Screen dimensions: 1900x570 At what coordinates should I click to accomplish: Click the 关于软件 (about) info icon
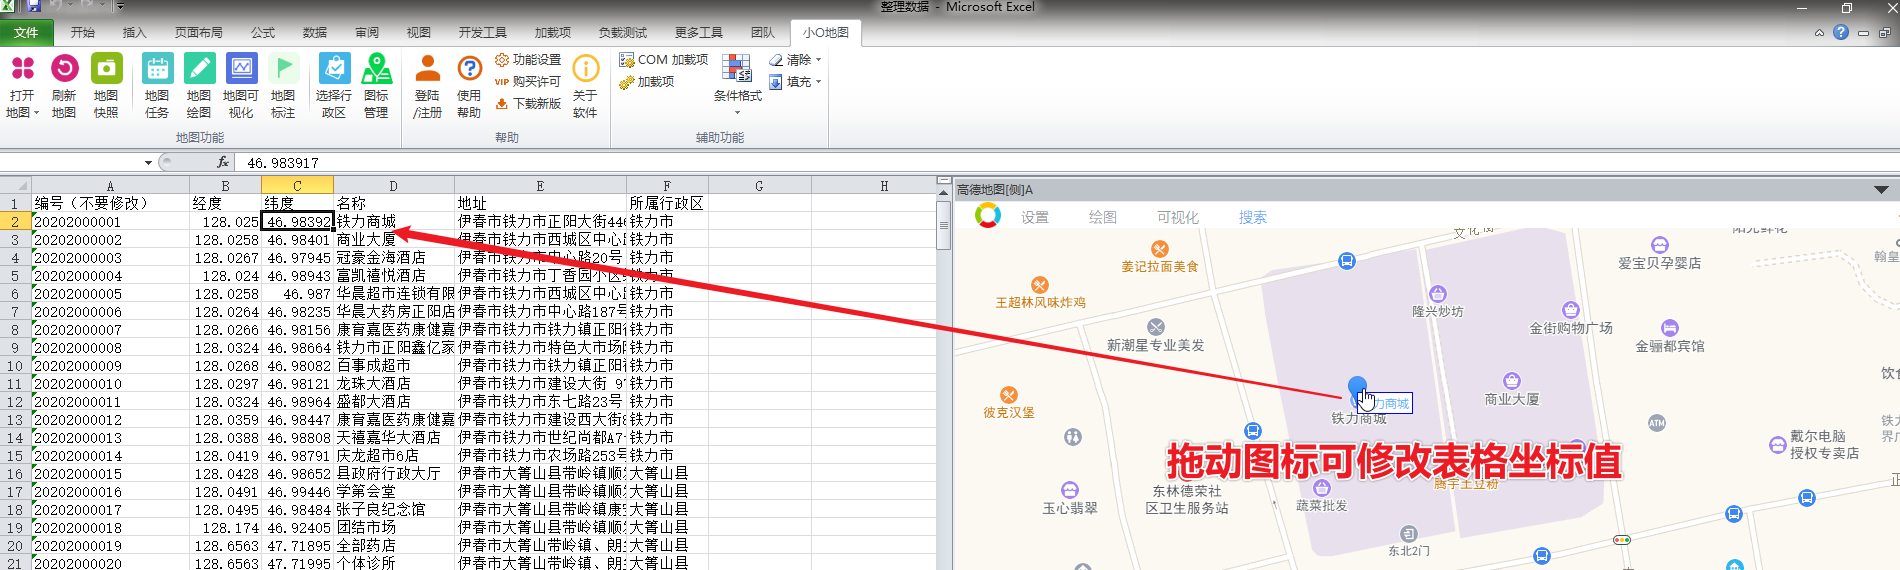click(585, 68)
